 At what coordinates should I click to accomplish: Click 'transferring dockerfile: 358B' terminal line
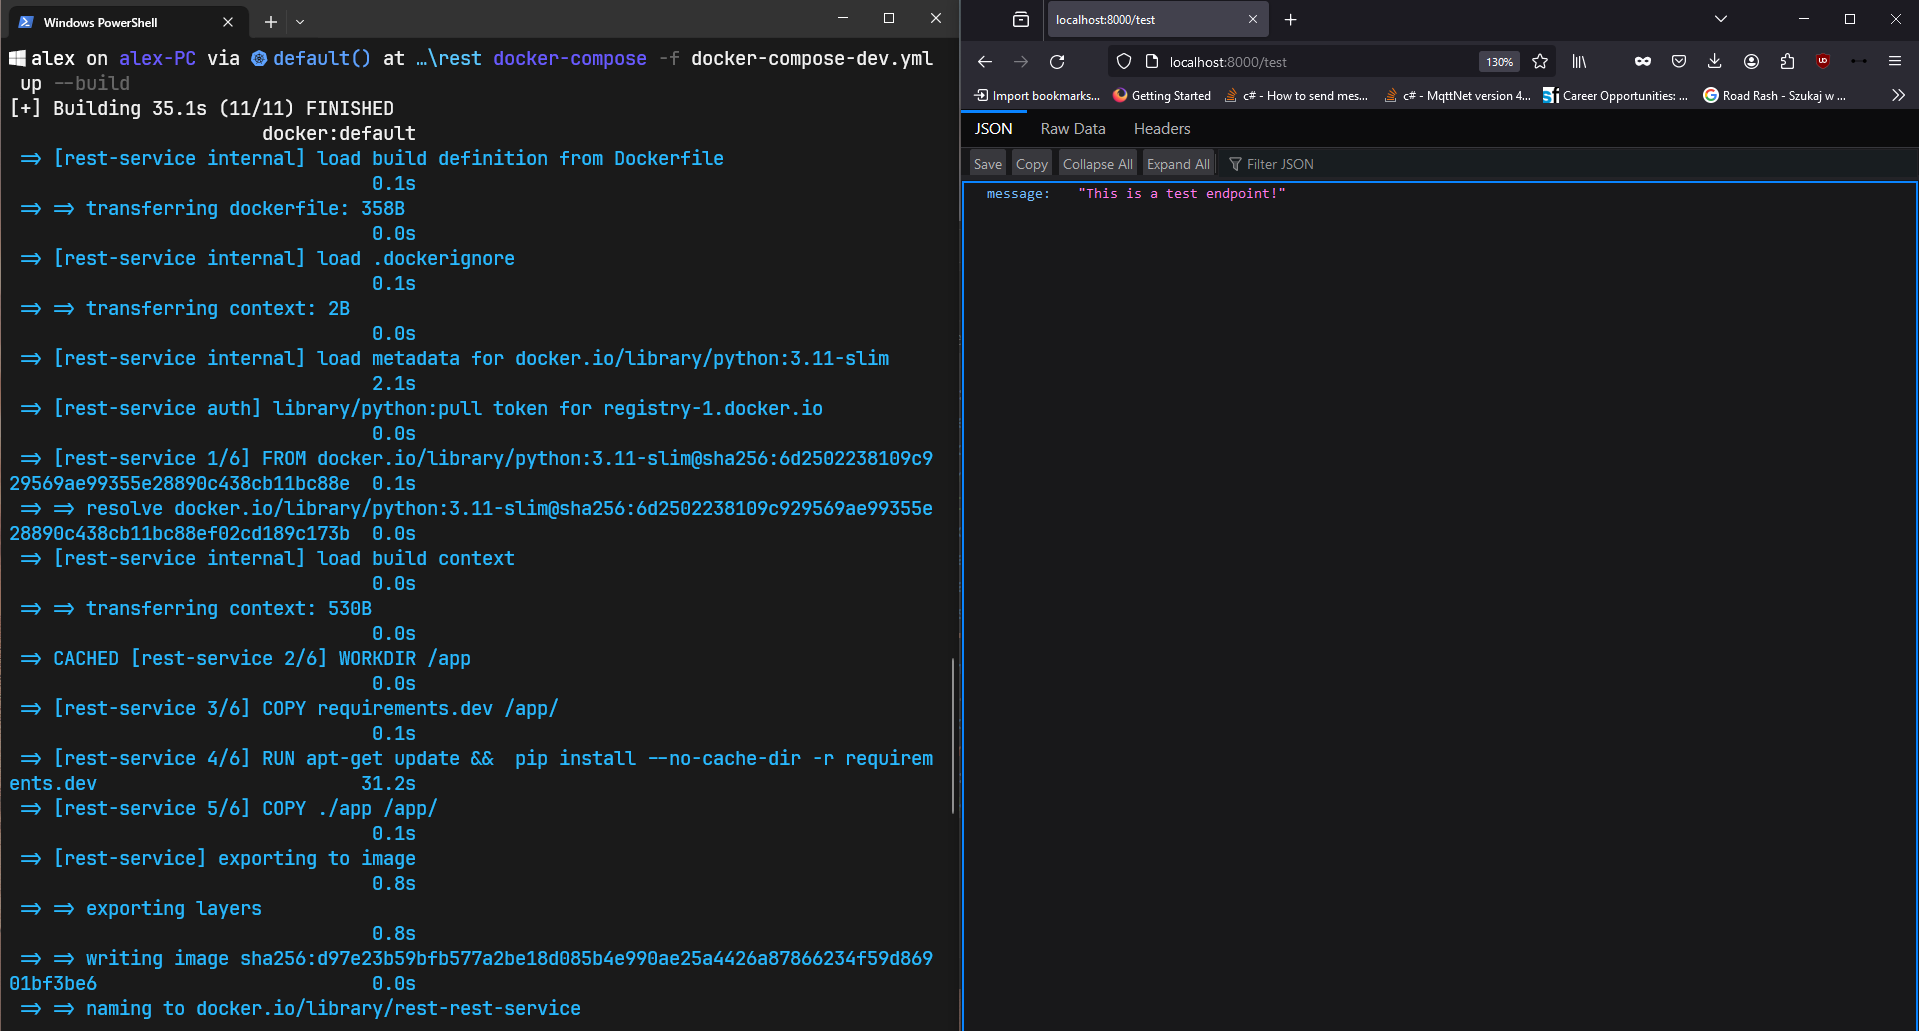213,209
